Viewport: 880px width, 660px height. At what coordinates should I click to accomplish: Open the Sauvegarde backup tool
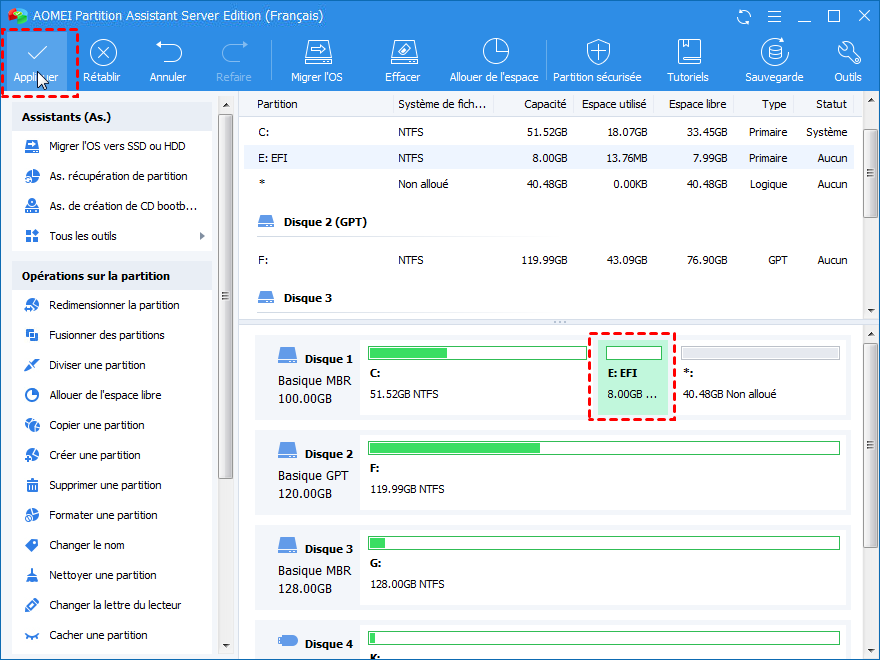click(774, 53)
